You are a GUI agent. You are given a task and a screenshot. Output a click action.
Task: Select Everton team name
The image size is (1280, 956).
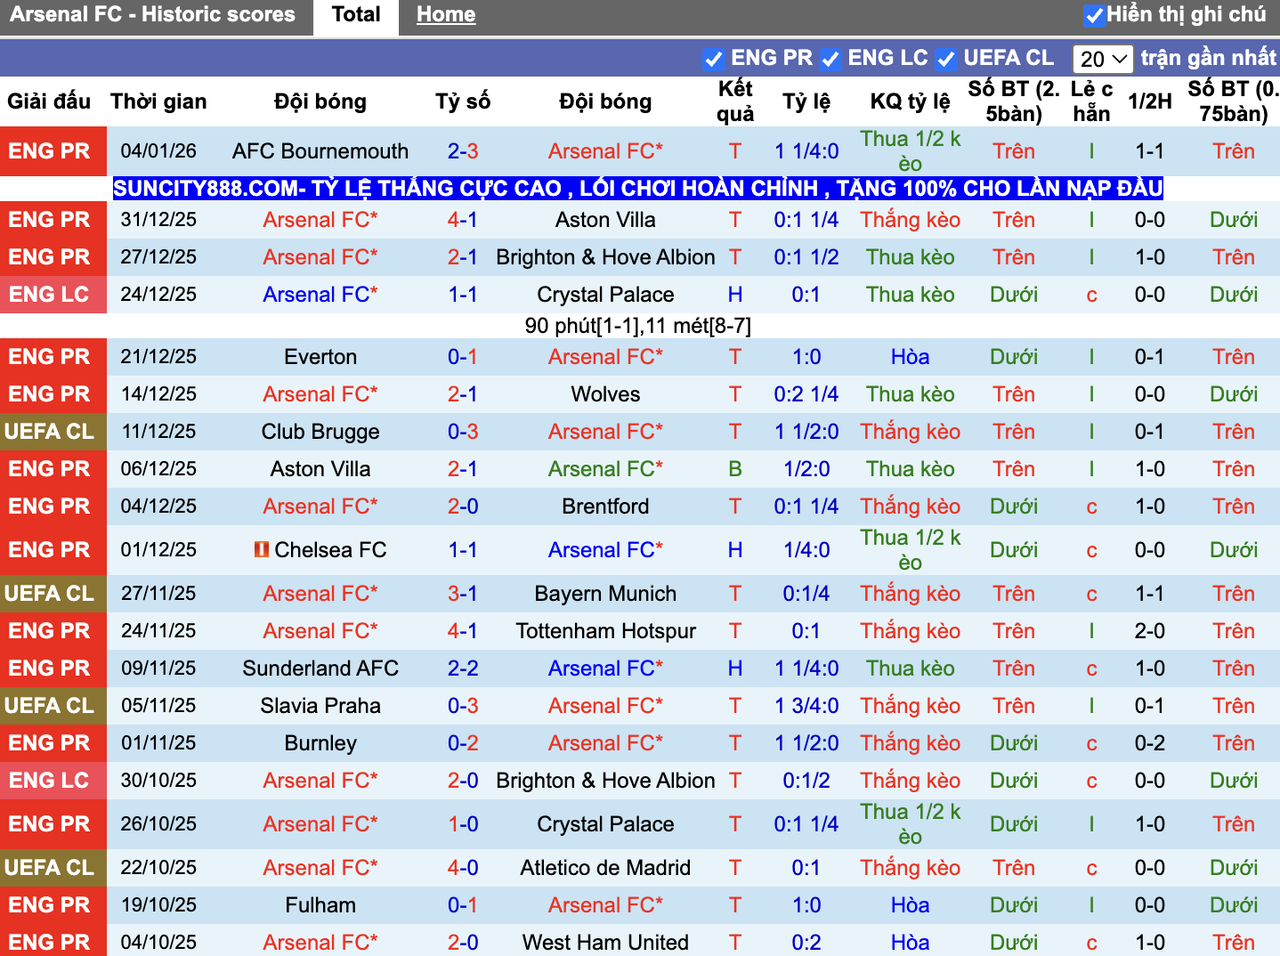coord(320,357)
